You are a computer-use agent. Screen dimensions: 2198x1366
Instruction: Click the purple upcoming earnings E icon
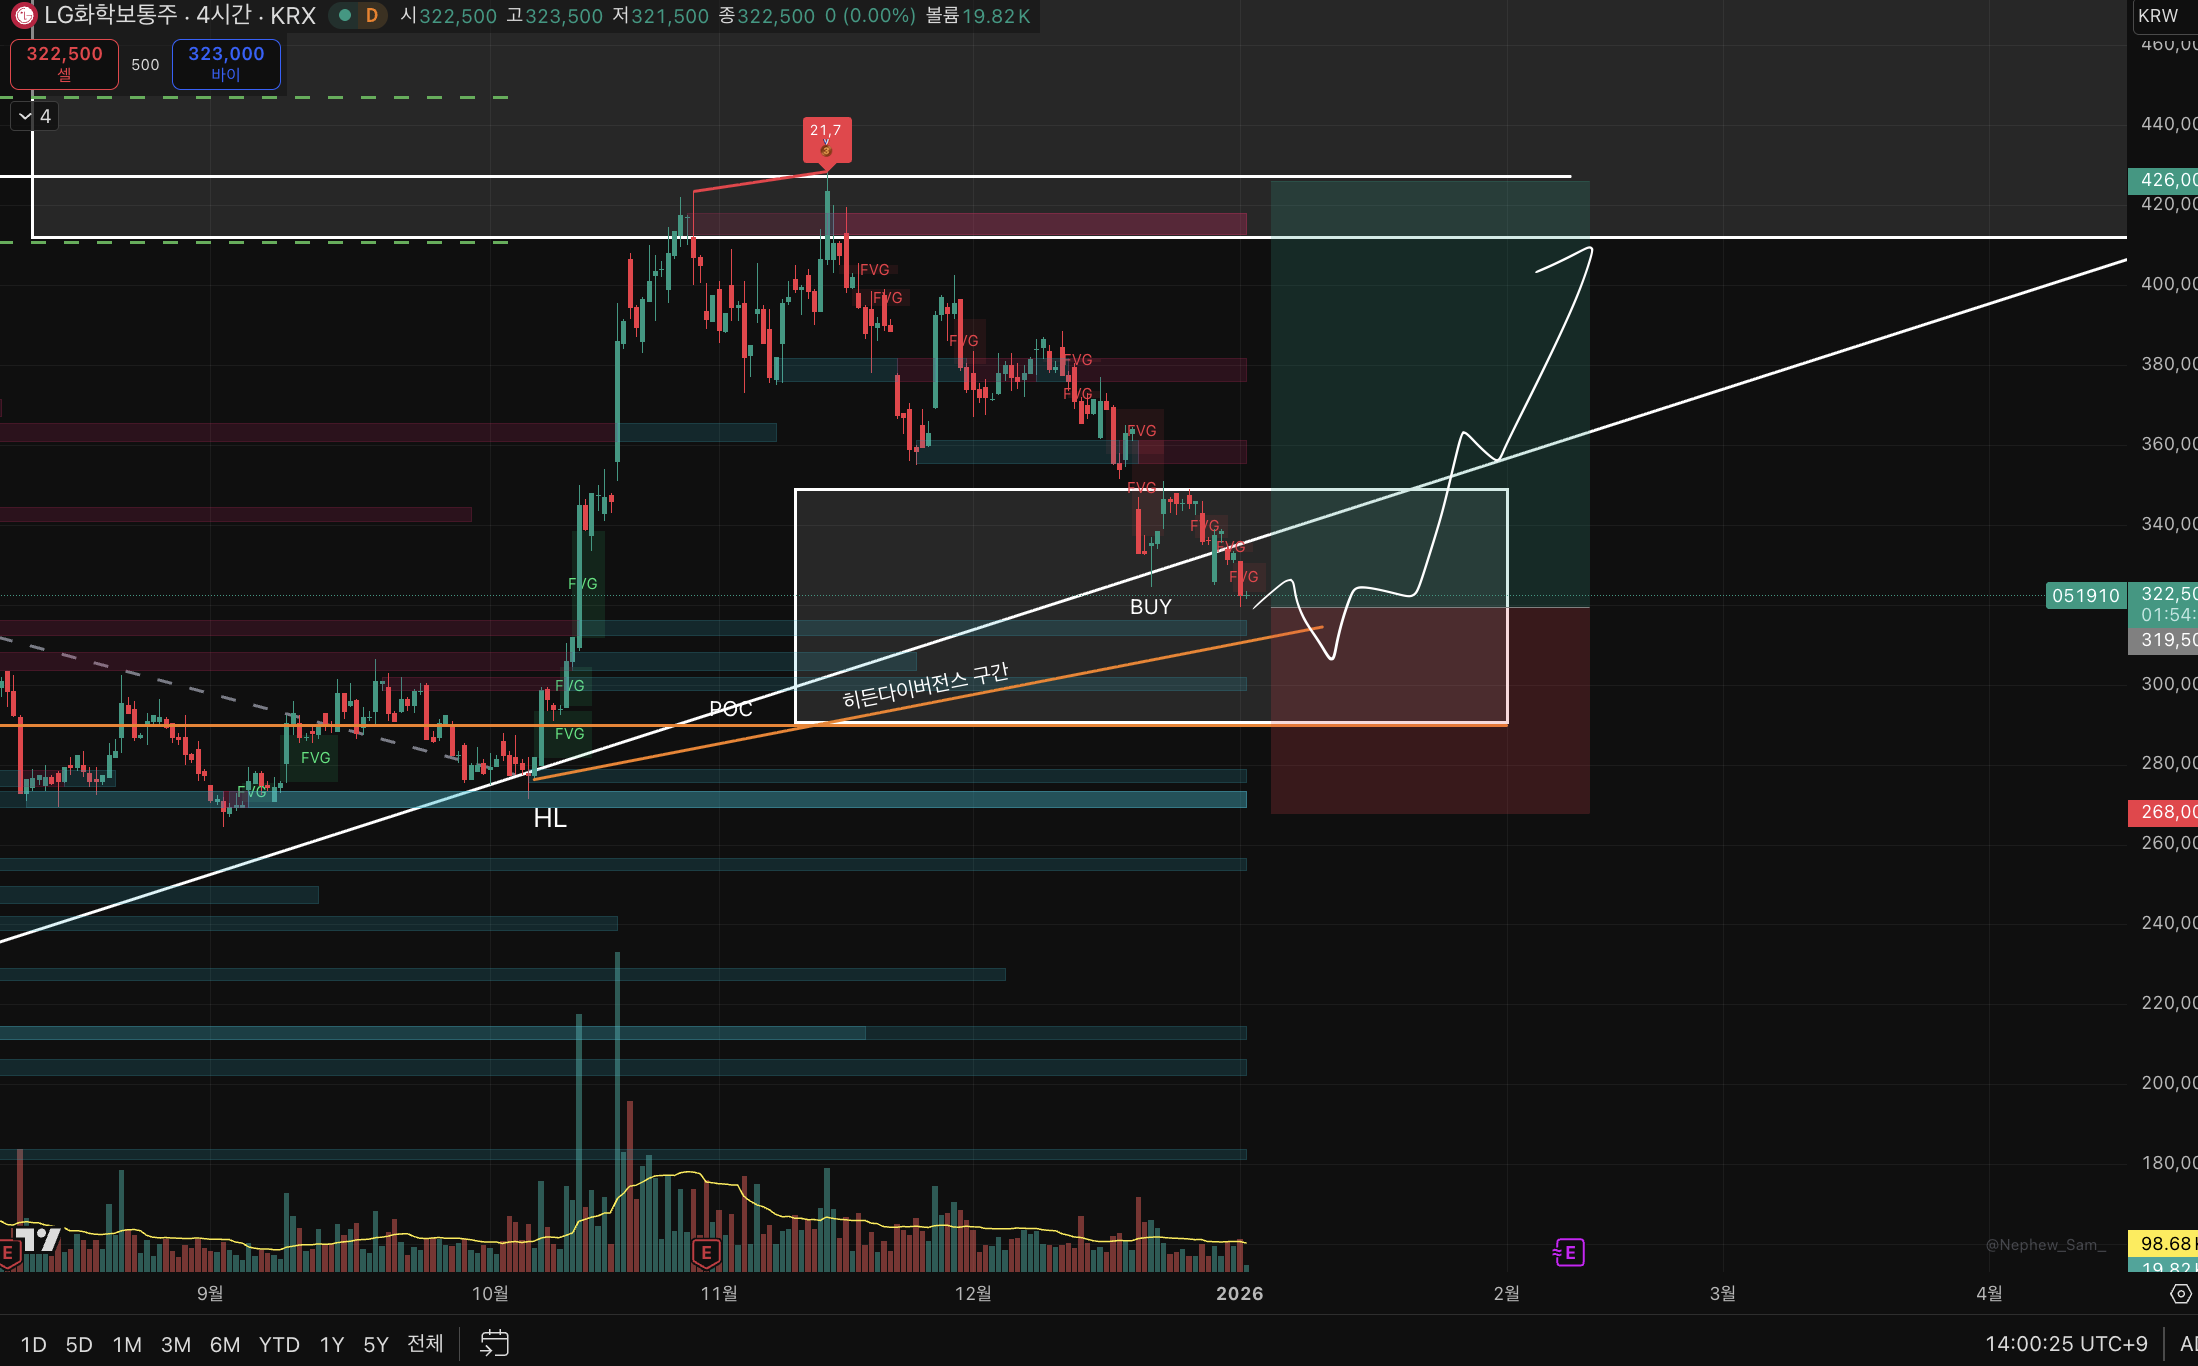[x=1569, y=1252]
